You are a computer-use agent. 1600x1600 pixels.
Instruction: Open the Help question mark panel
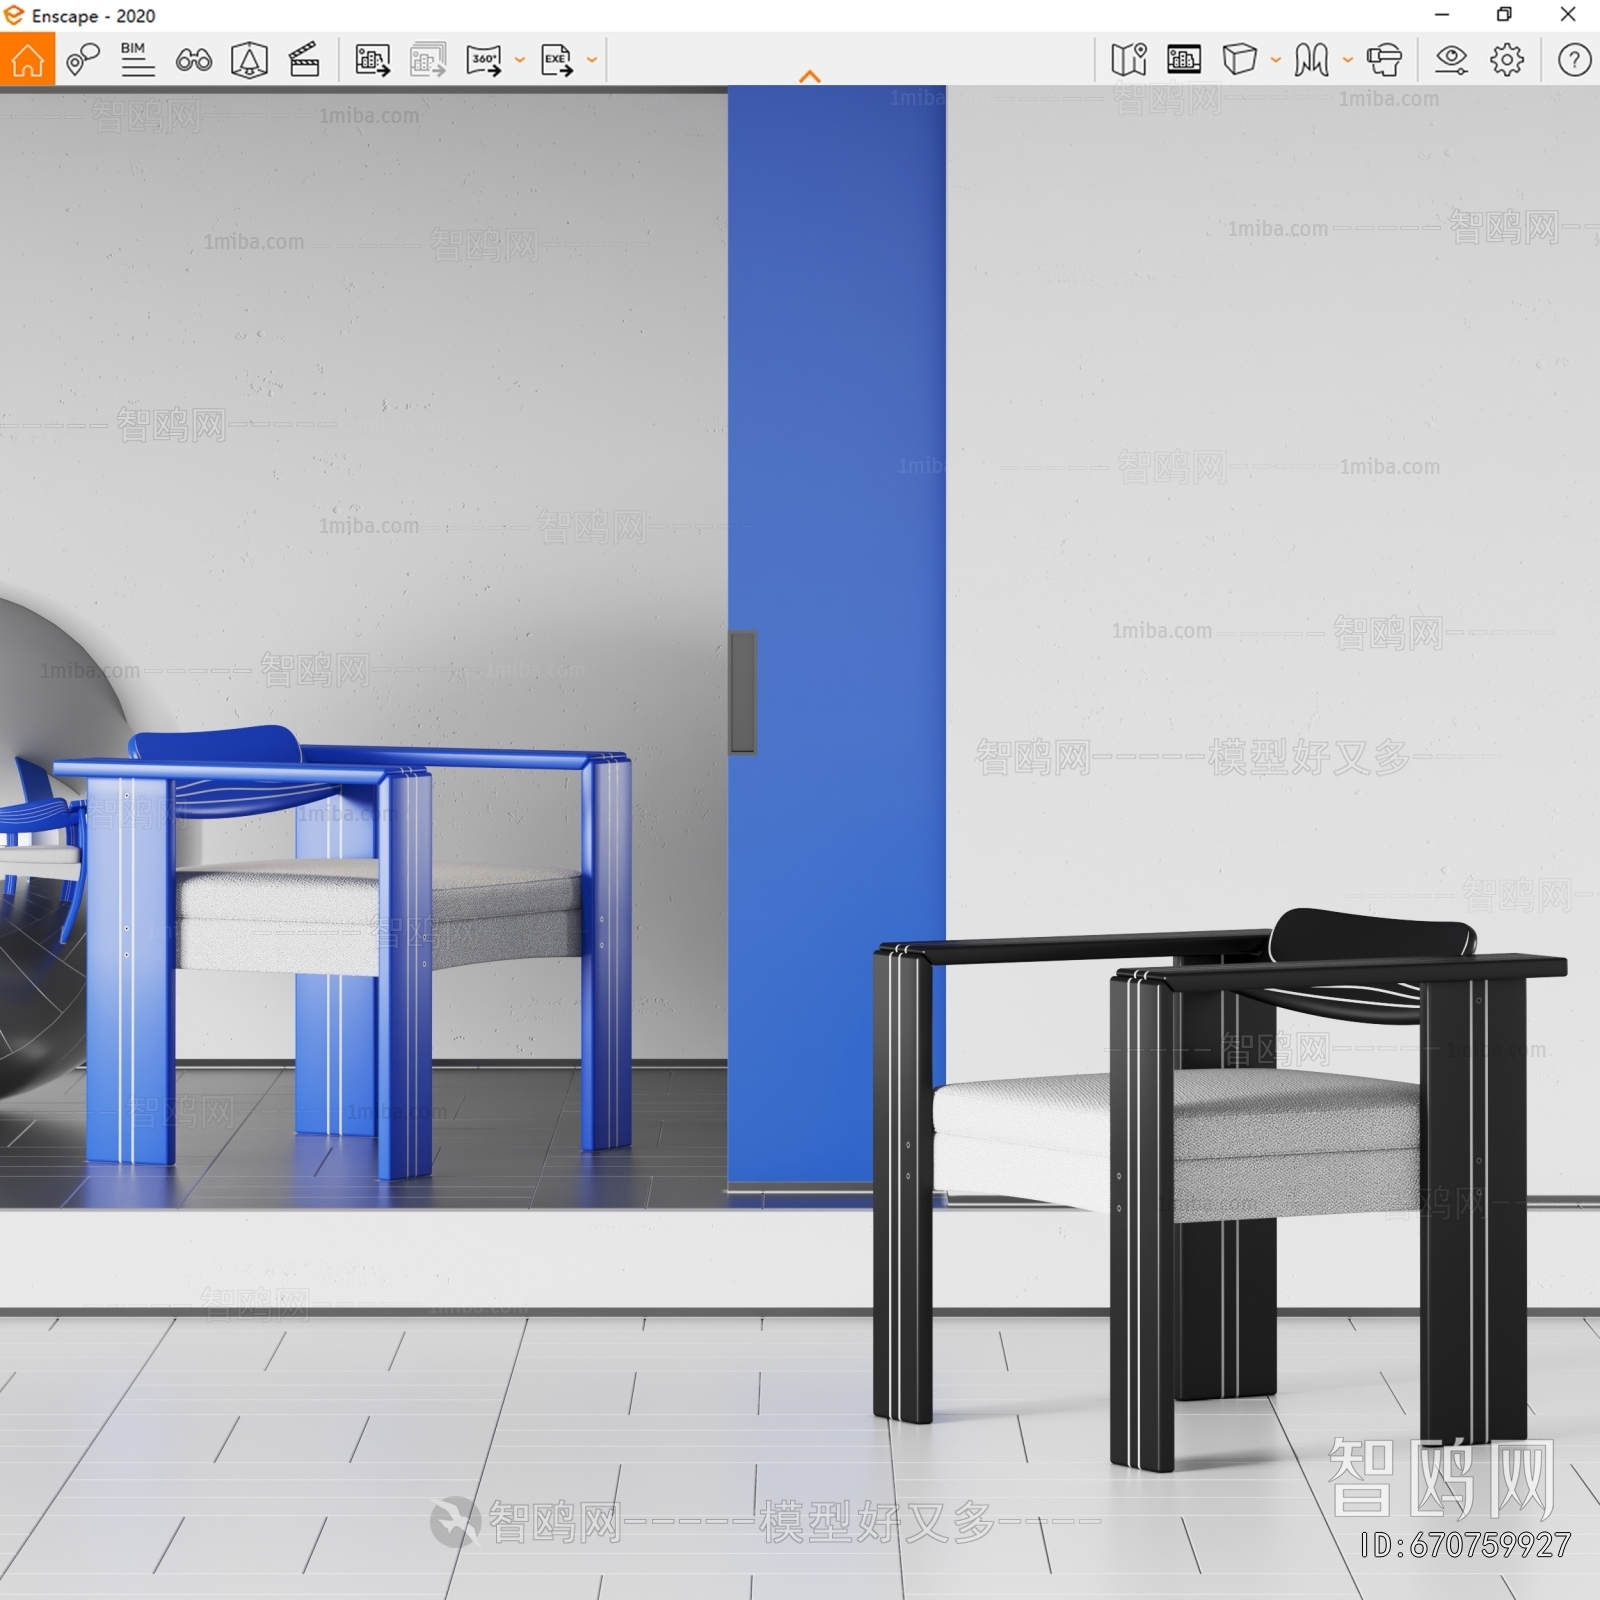point(1574,60)
